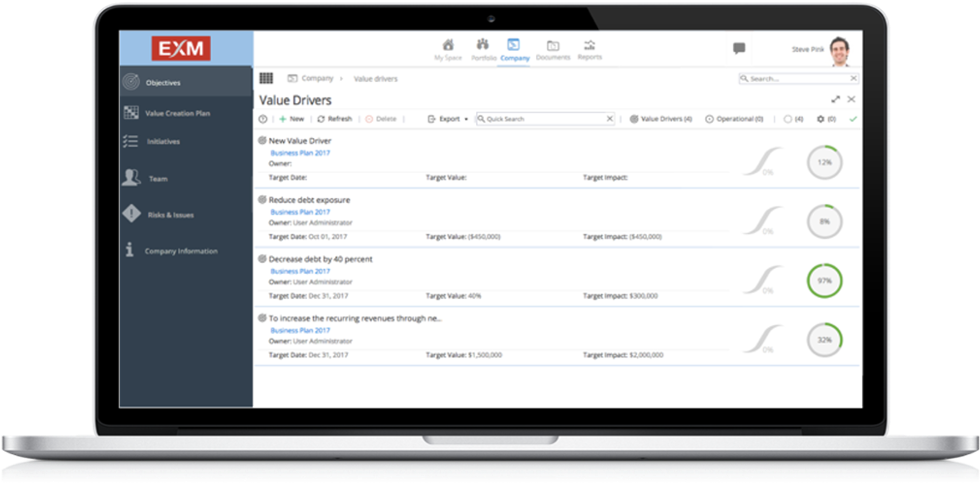Switch to My Space tab
980x483 pixels.
(x=448, y=50)
